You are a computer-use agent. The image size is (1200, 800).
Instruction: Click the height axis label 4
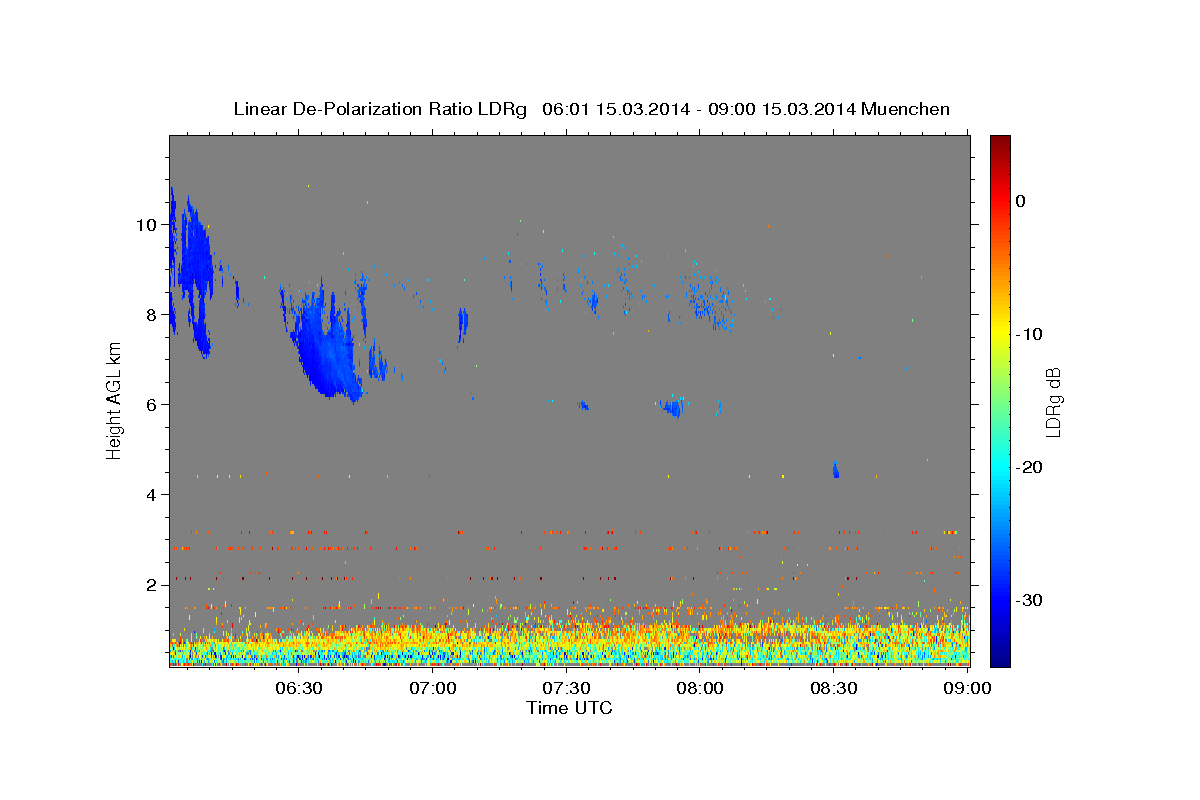pyautogui.click(x=151, y=495)
